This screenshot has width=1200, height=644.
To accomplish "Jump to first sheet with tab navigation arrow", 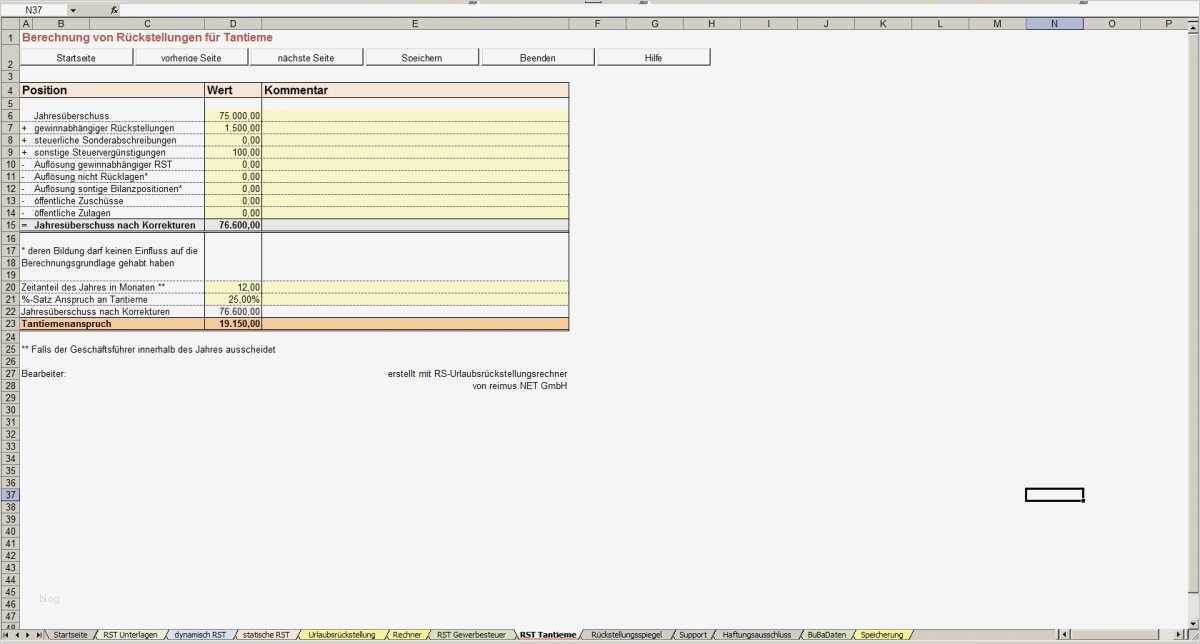I will pos(7,635).
